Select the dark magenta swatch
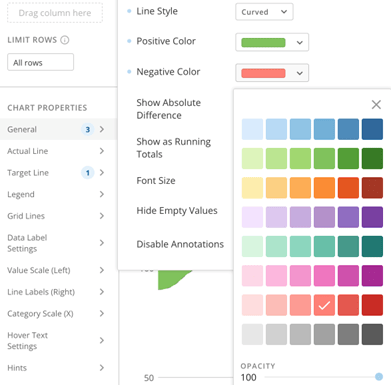The width and height of the screenshot is (391, 385). click(x=372, y=276)
